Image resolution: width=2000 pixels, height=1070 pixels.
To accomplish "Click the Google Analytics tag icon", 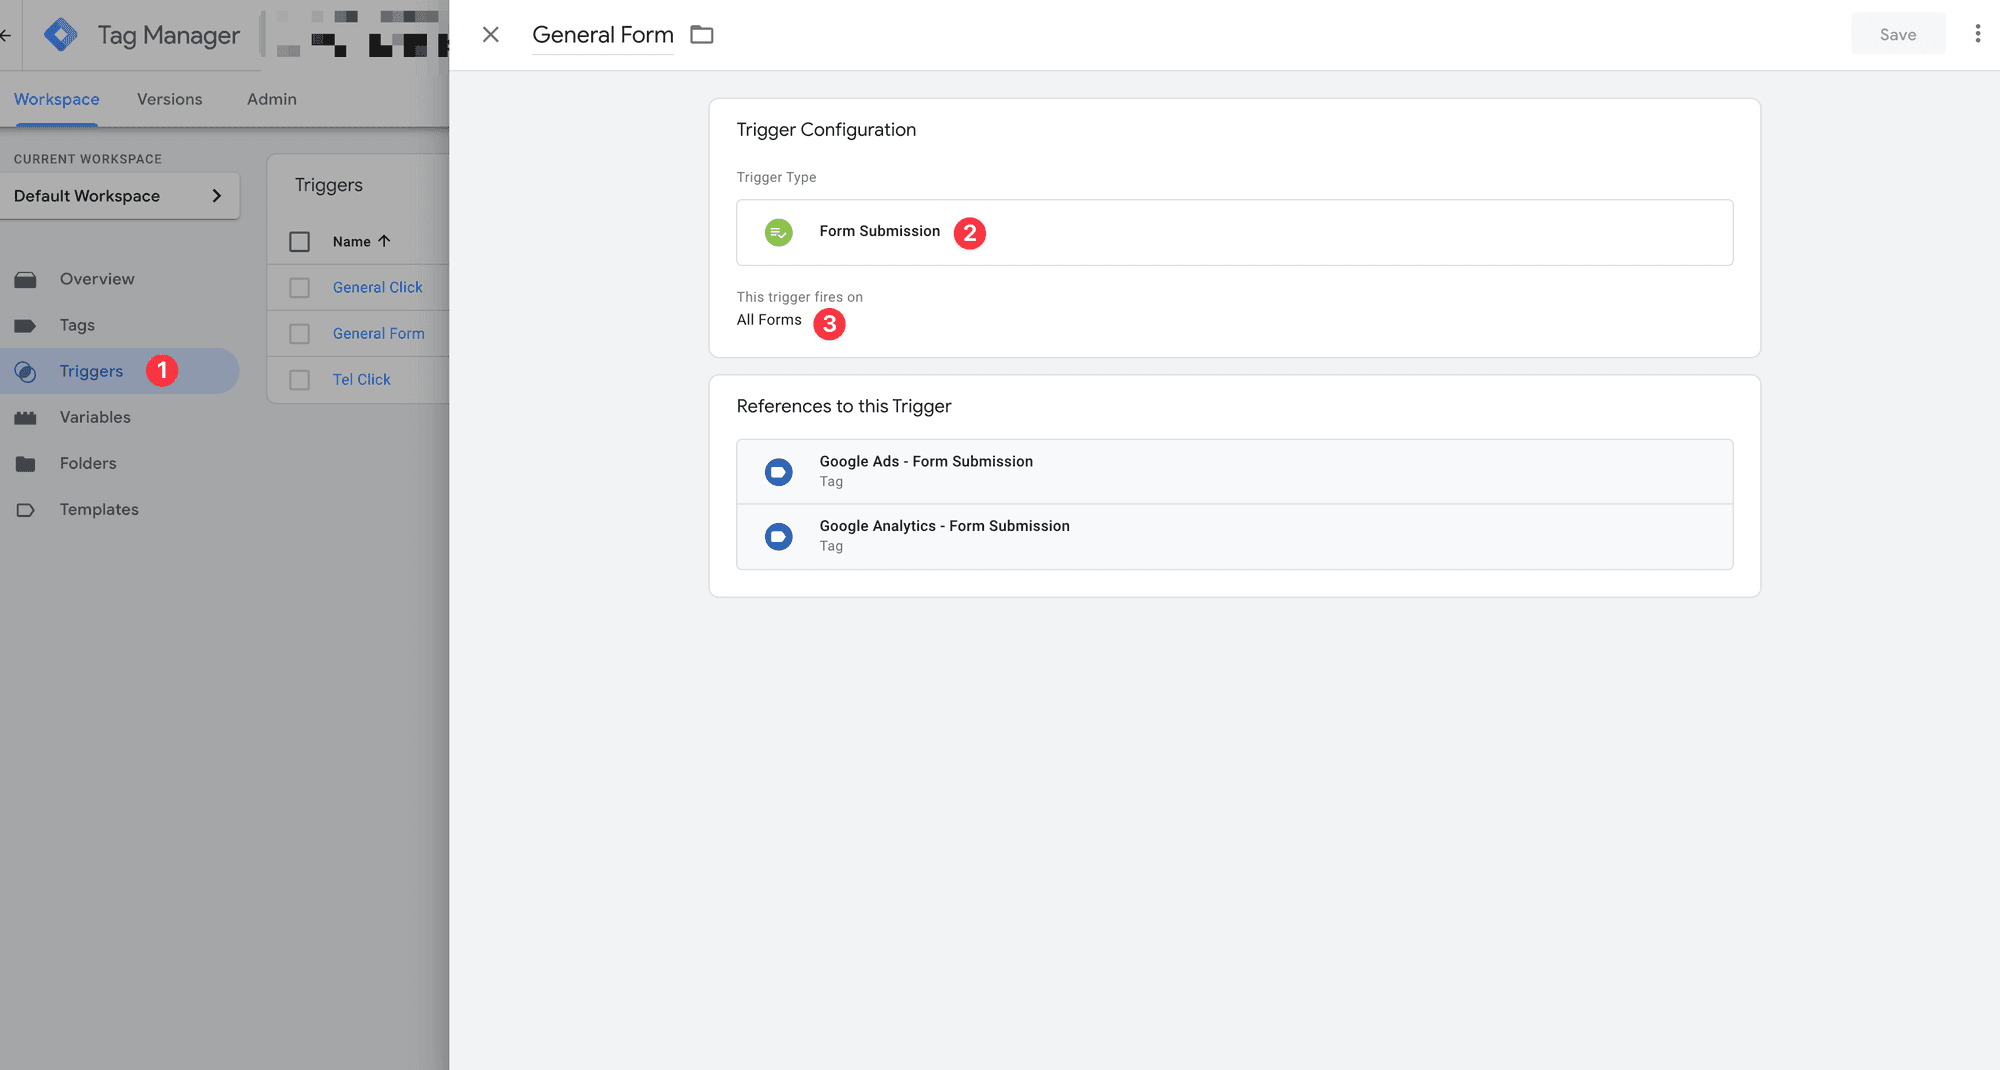I will click(778, 537).
